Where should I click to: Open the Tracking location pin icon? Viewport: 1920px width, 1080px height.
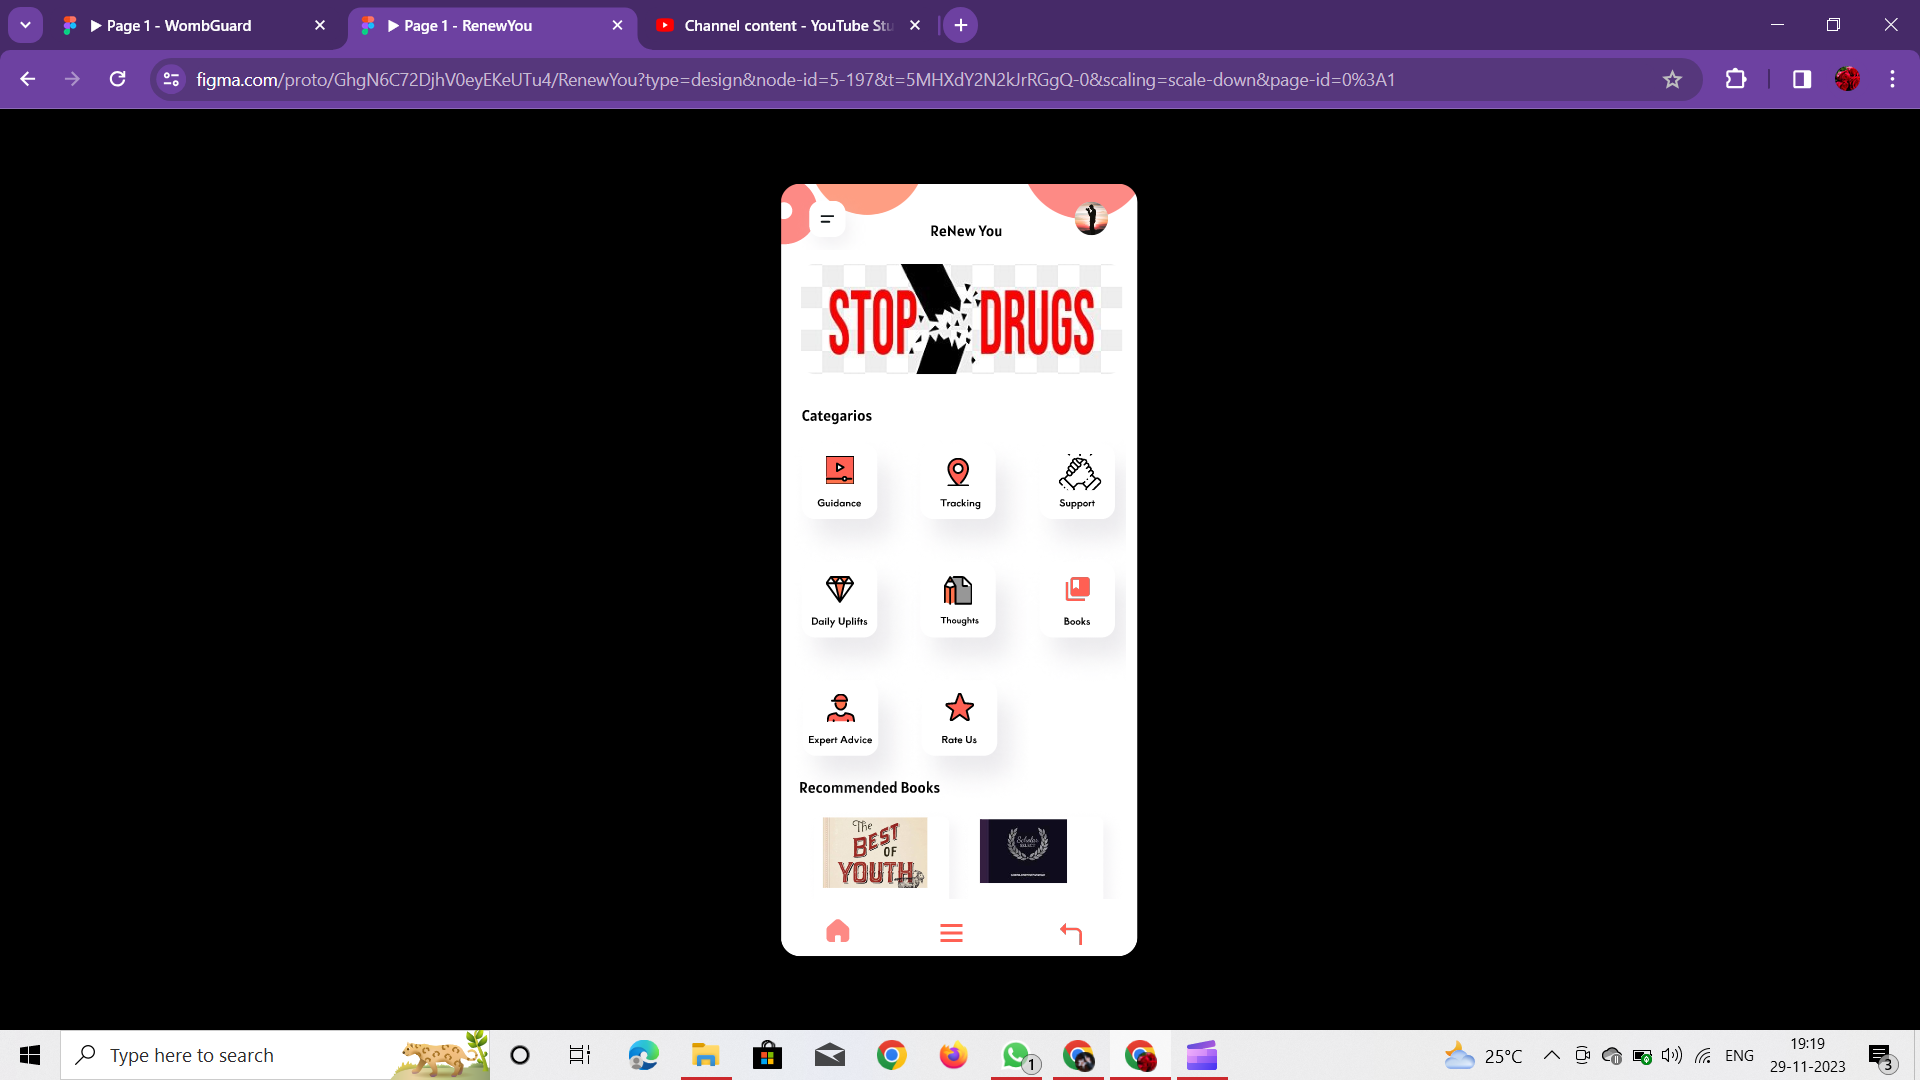point(958,472)
